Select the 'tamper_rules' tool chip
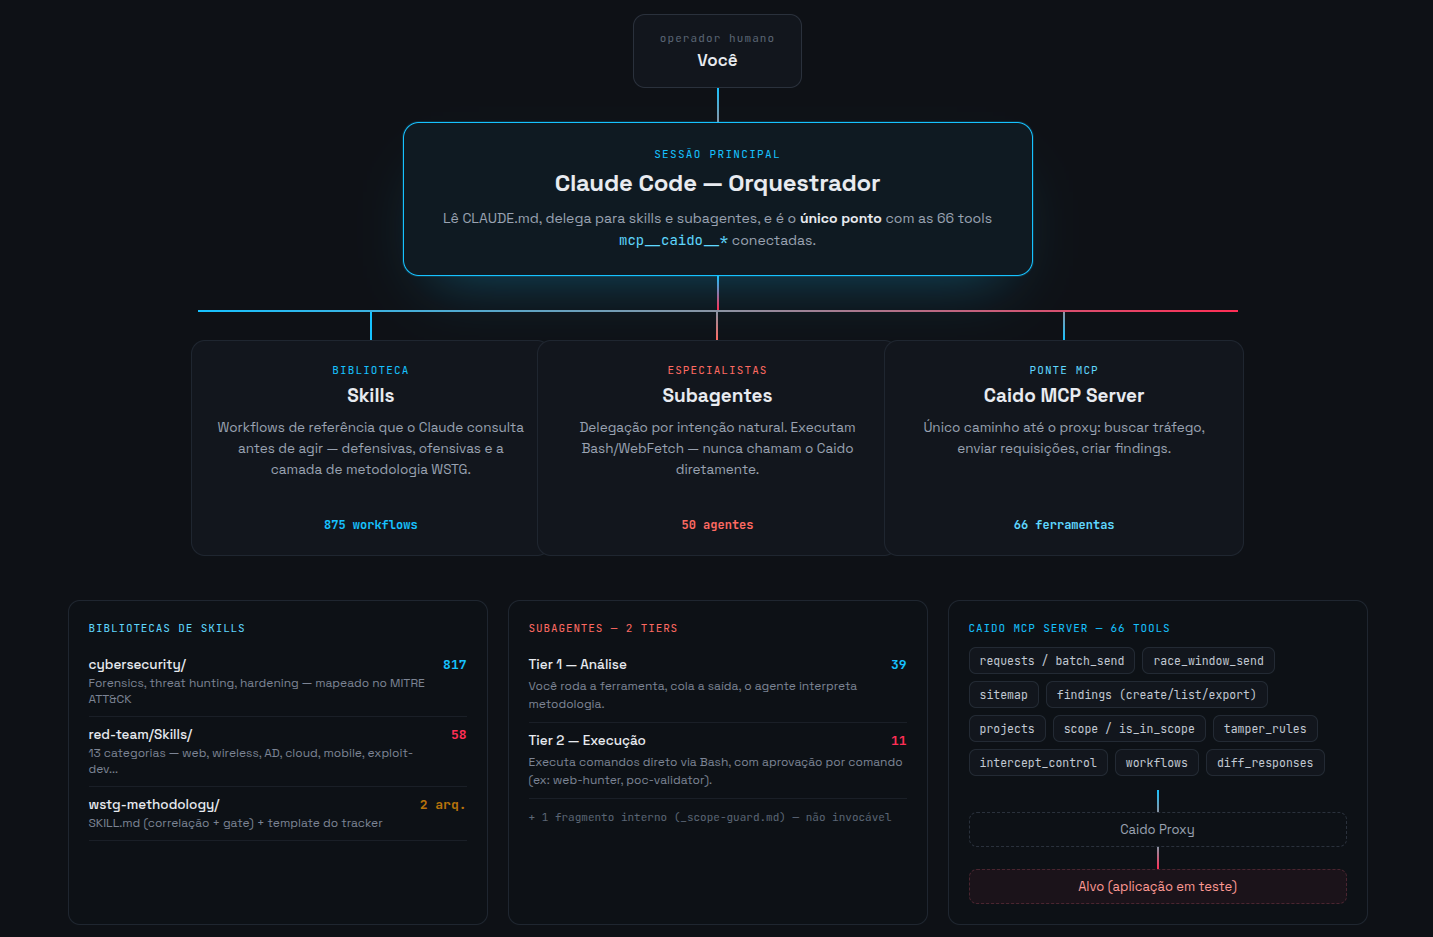1433x937 pixels. click(1265, 729)
